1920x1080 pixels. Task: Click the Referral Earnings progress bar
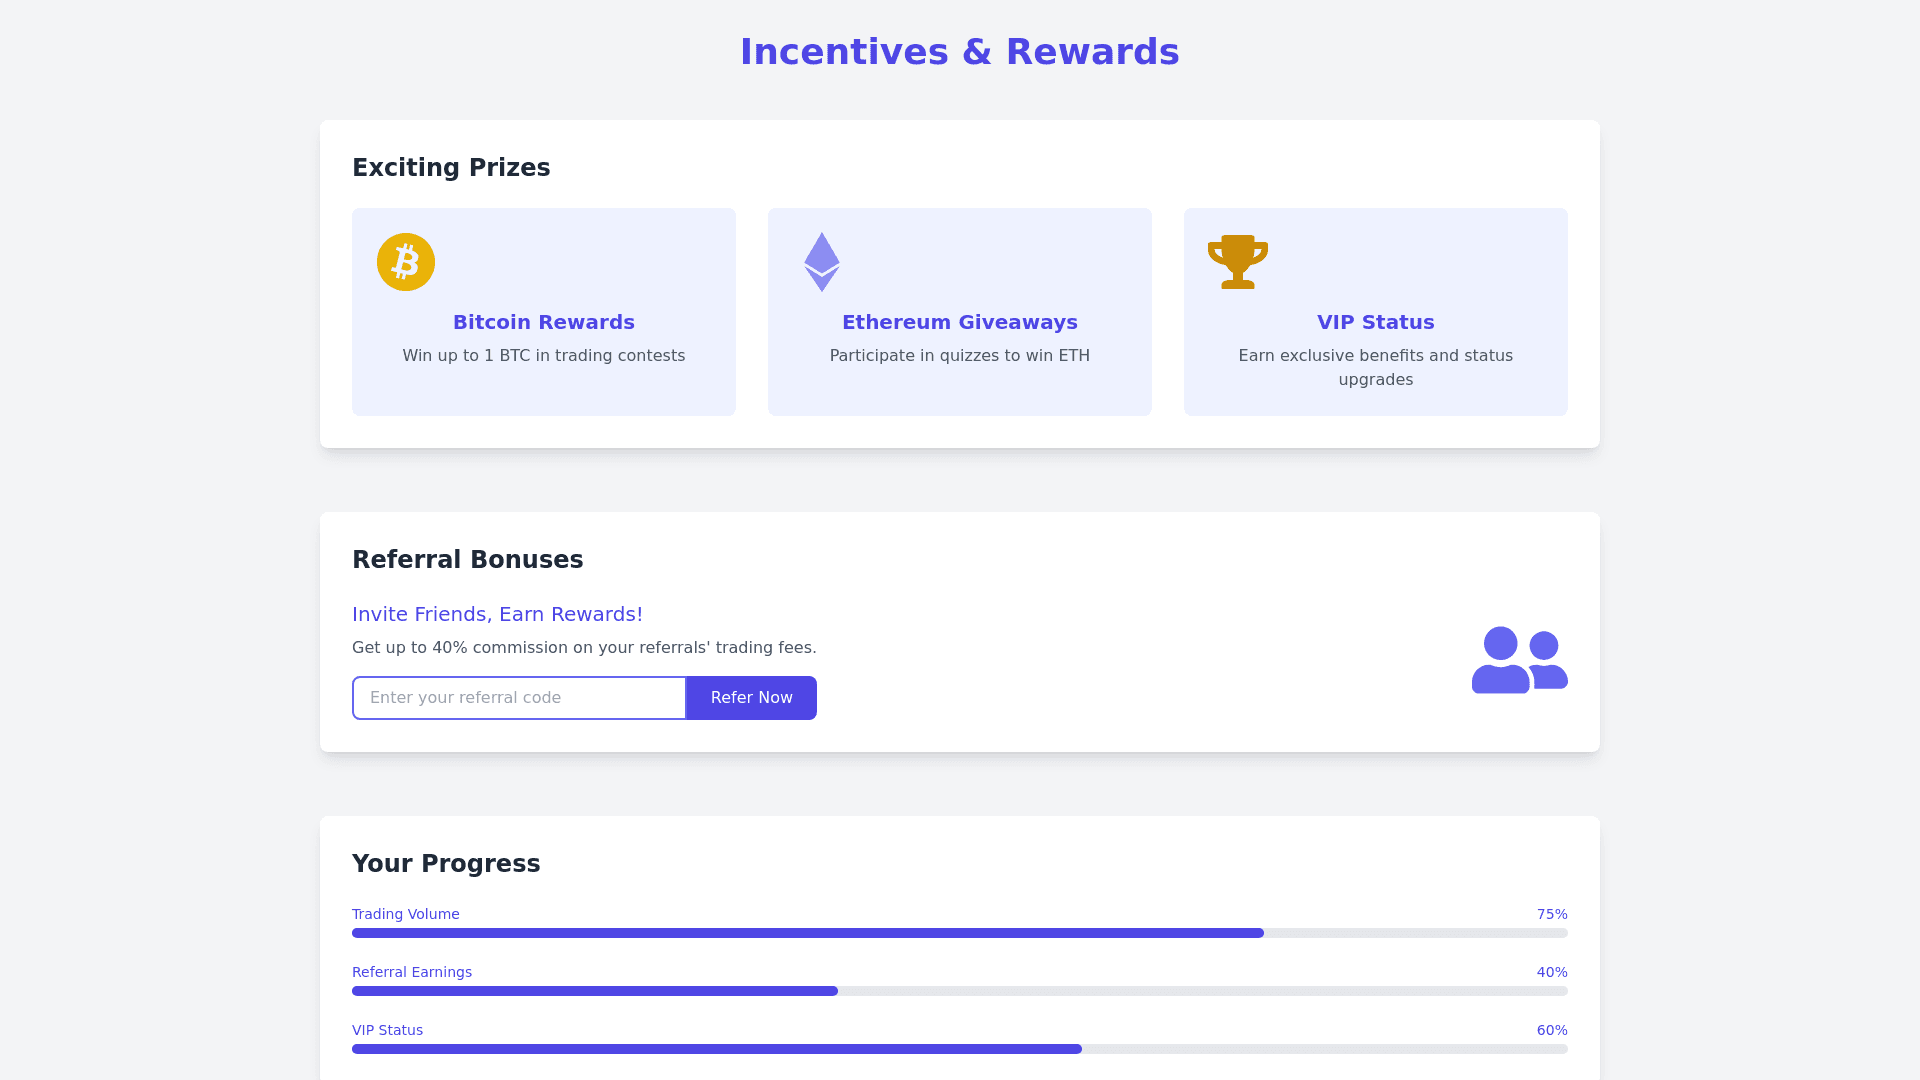click(960, 991)
